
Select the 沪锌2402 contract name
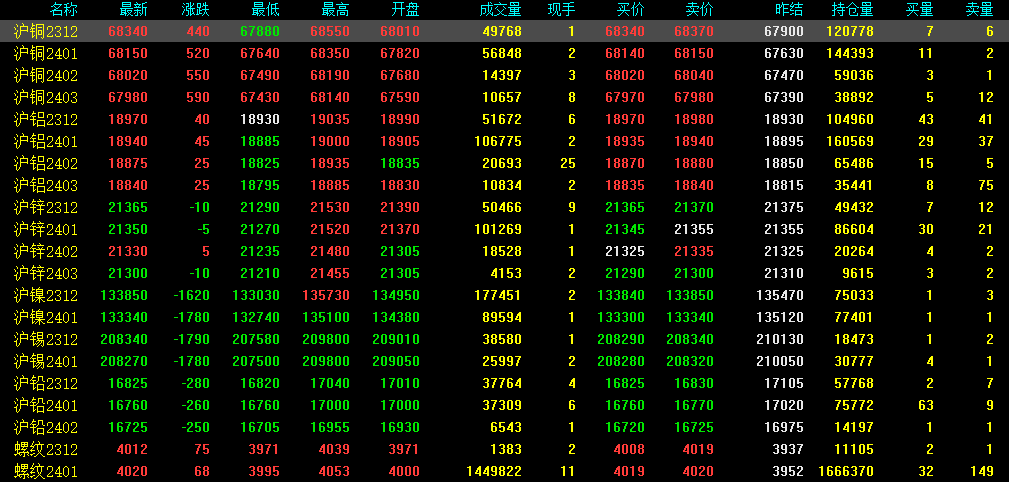(46, 252)
